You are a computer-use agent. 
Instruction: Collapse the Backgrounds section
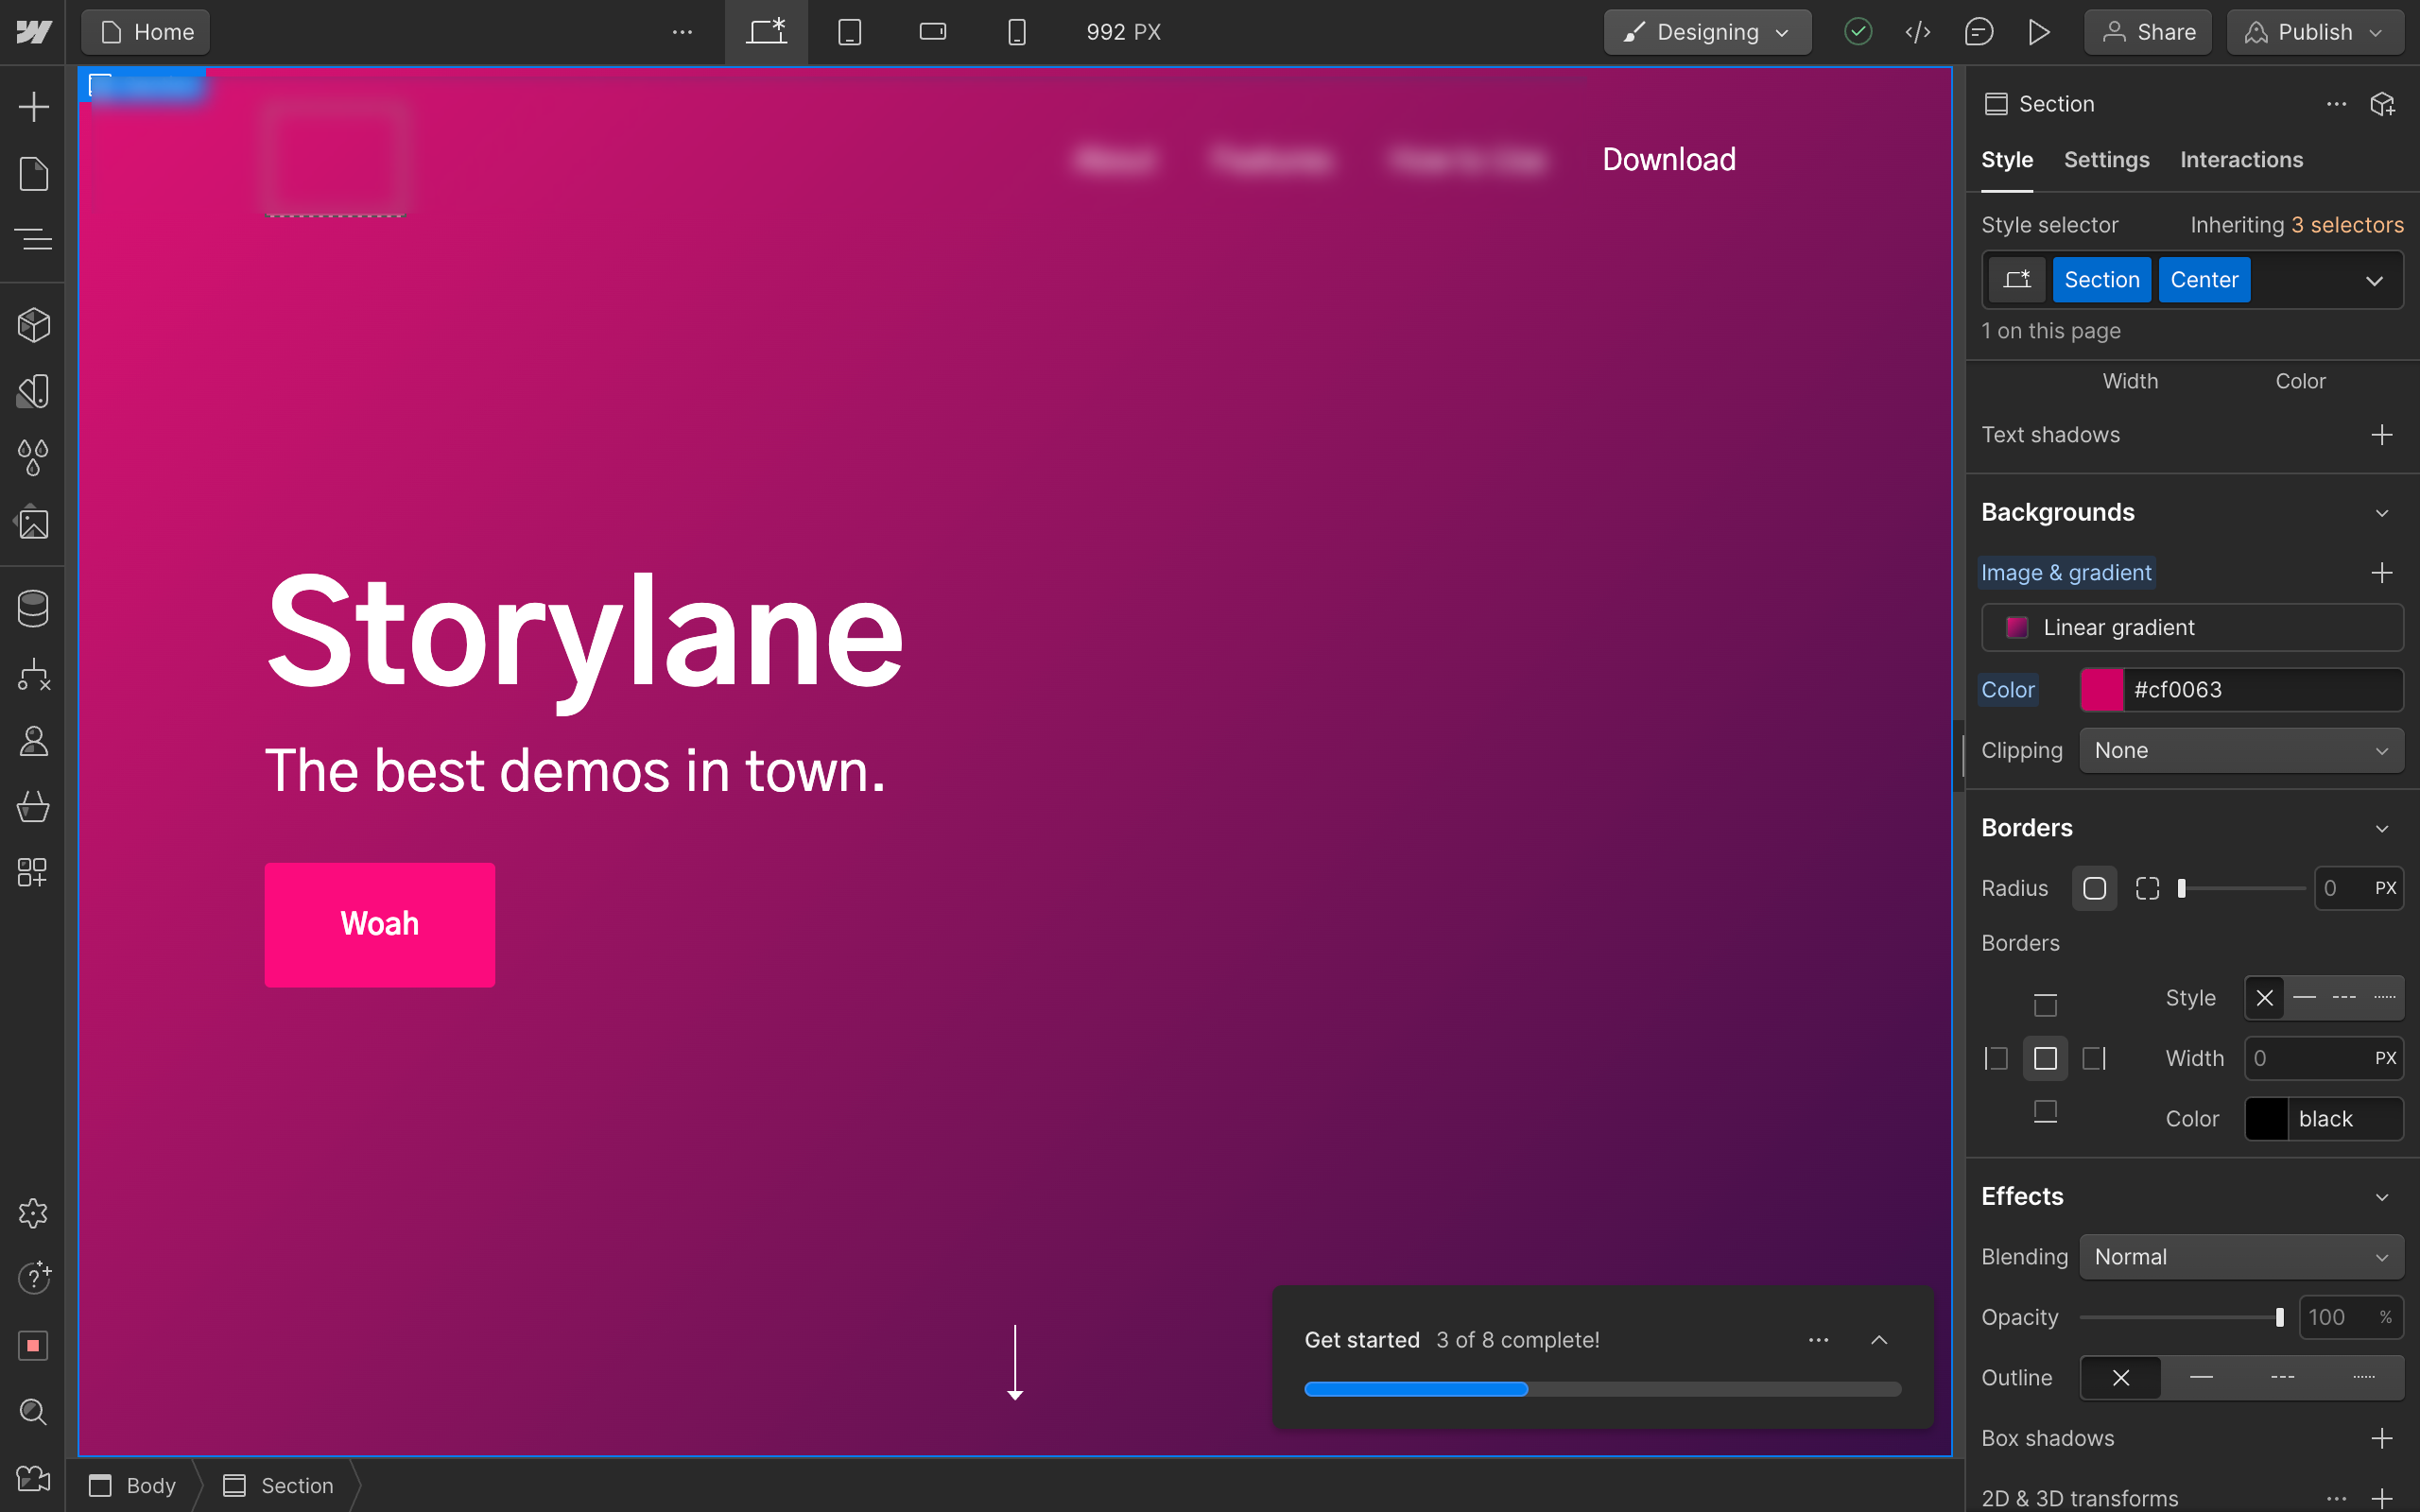pyautogui.click(x=2381, y=513)
